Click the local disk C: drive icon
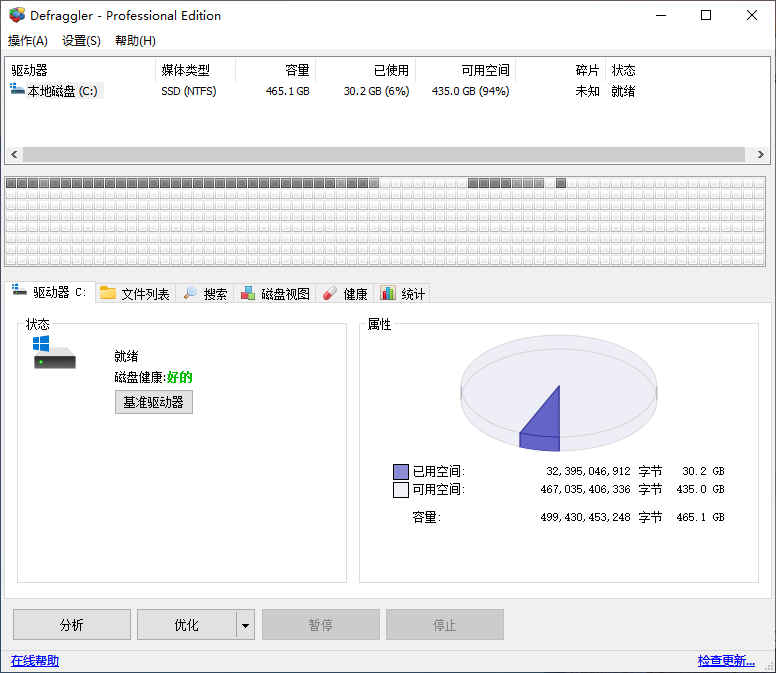 pos(17,90)
